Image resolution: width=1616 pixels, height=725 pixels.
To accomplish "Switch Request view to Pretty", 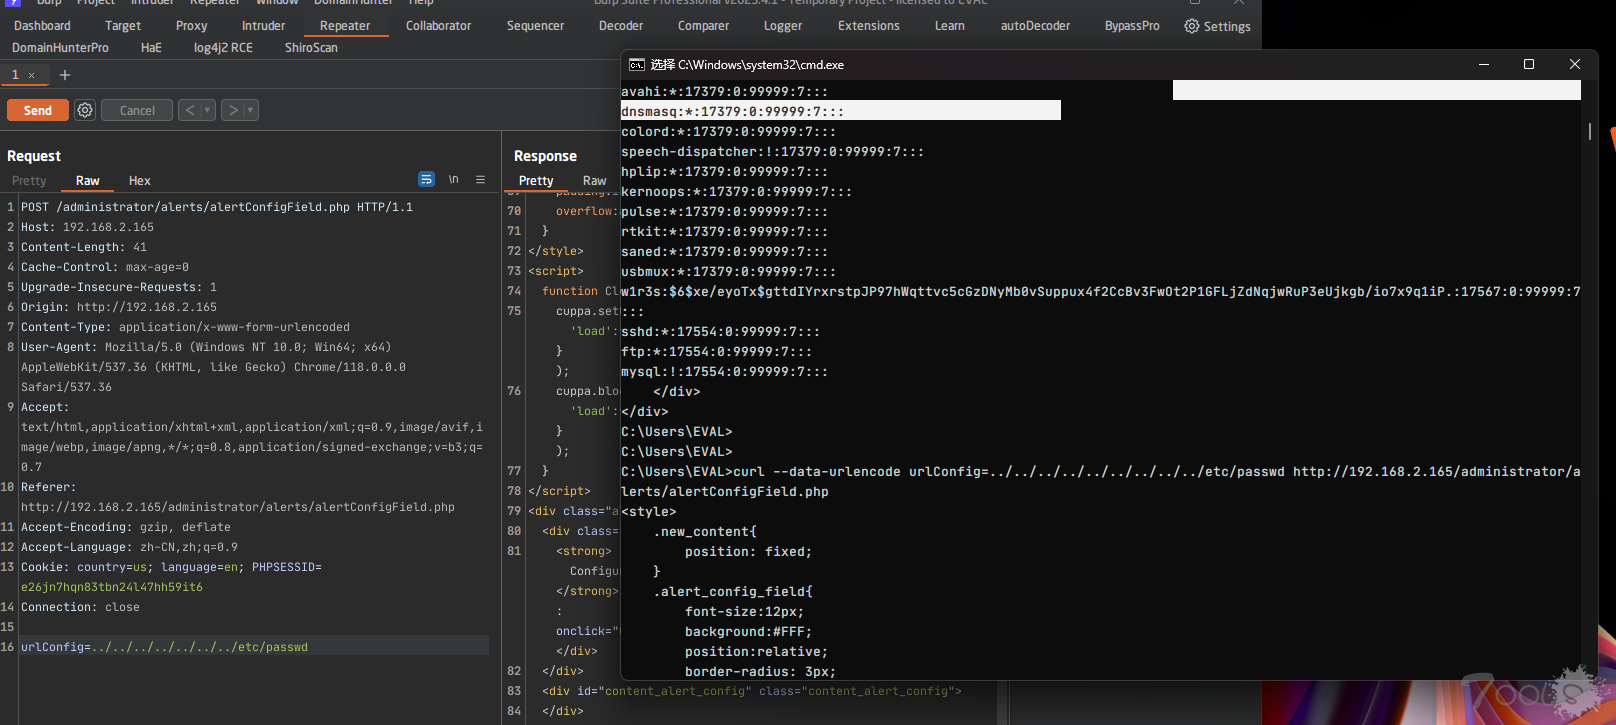I will (x=29, y=181).
